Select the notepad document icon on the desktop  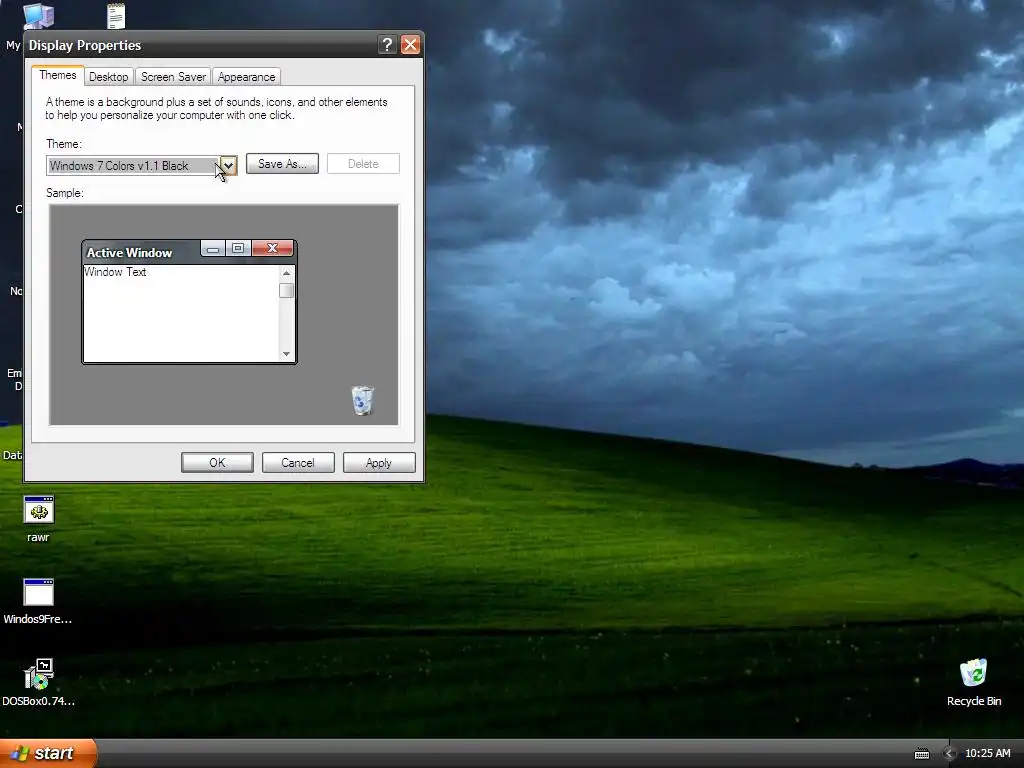[x=116, y=16]
